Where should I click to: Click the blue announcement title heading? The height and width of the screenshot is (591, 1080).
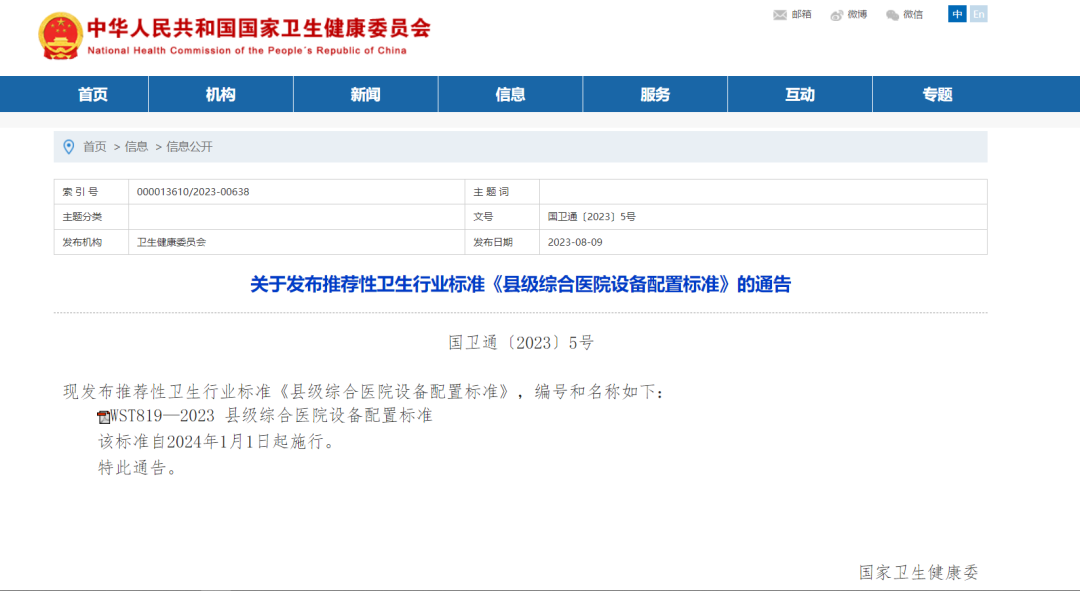[520, 285]
